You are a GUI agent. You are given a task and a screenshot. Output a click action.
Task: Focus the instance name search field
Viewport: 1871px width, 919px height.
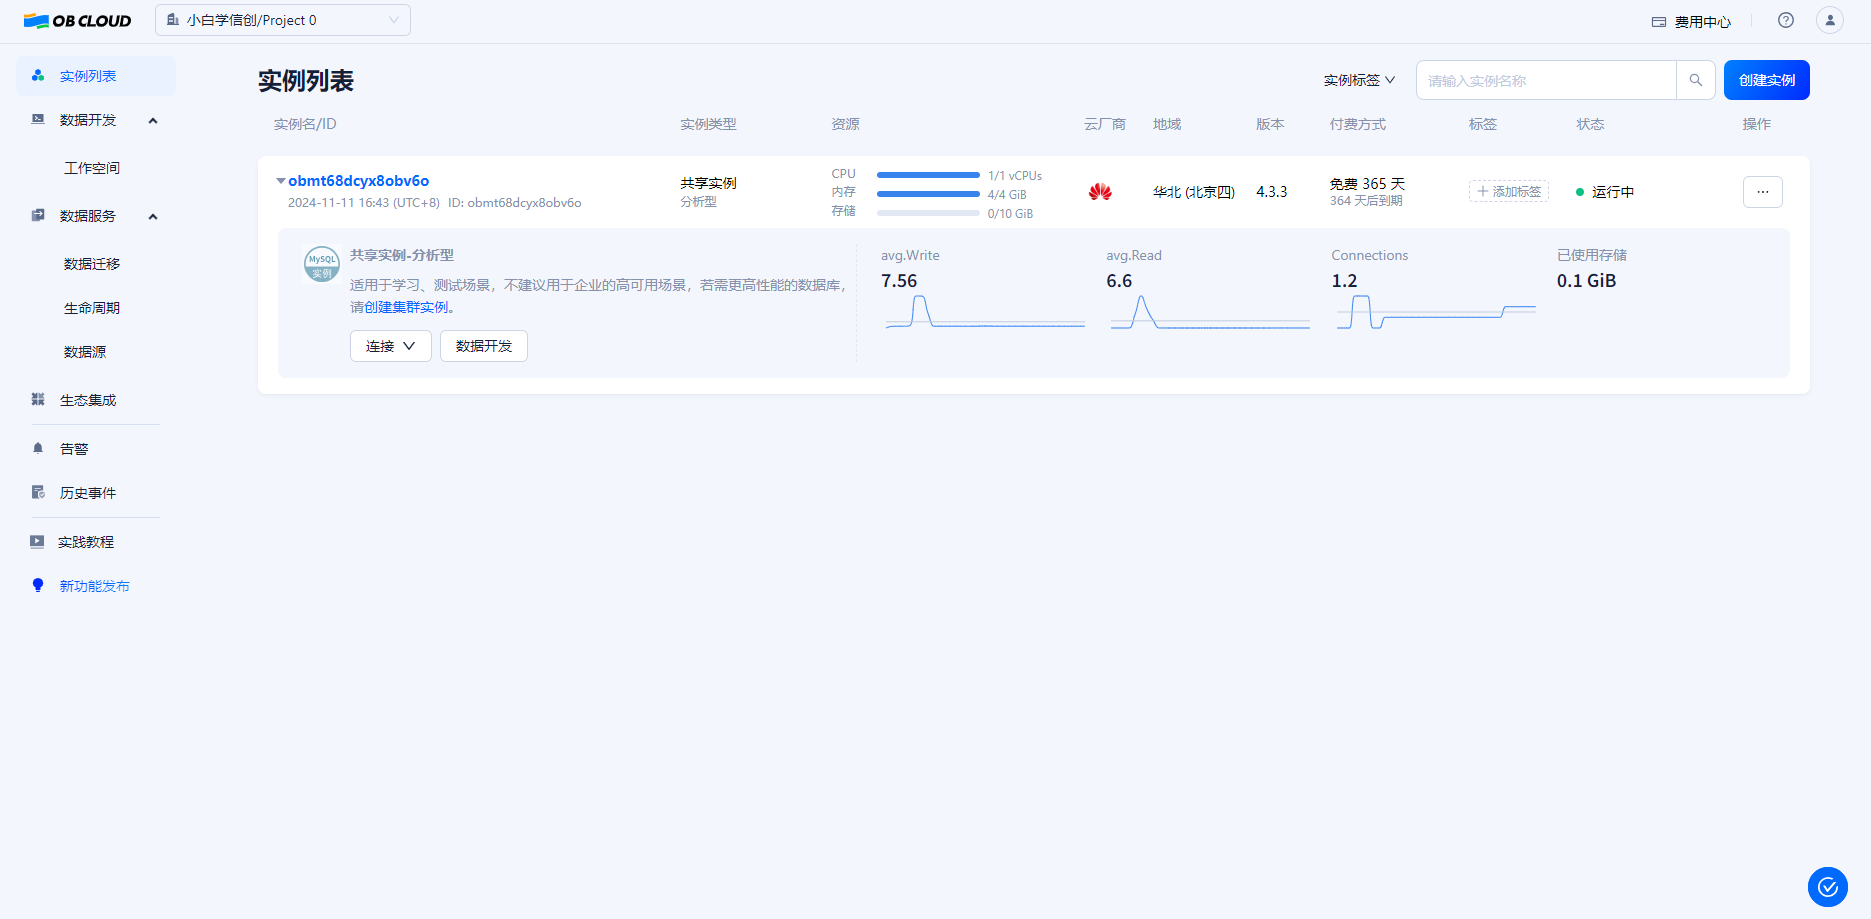[1546, 80]
